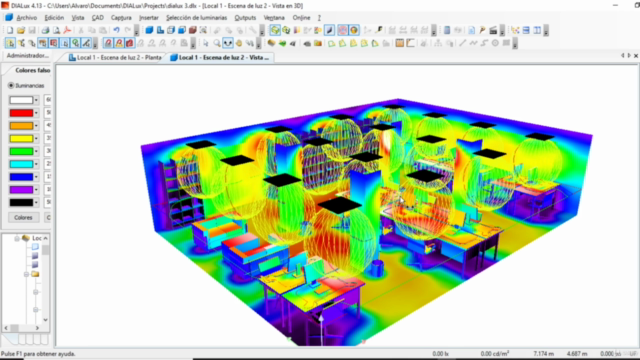The width and height of the screenshot is (640, 360).
Task: Click the Undo arrow icon
Action: coord(116,30)
